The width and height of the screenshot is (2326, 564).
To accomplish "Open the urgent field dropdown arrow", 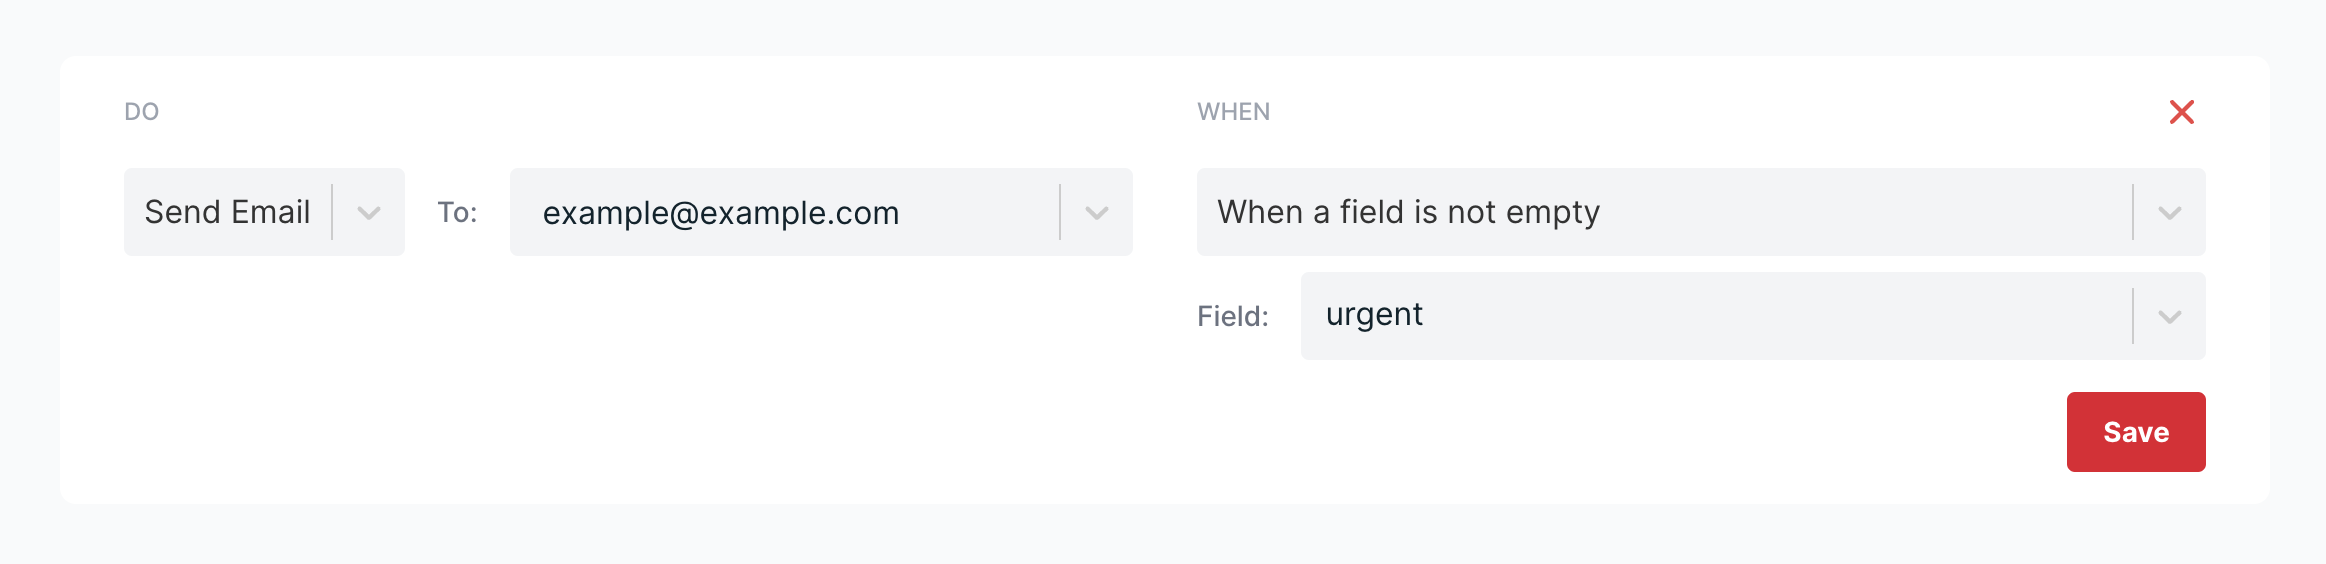I will coord(2169,317).
